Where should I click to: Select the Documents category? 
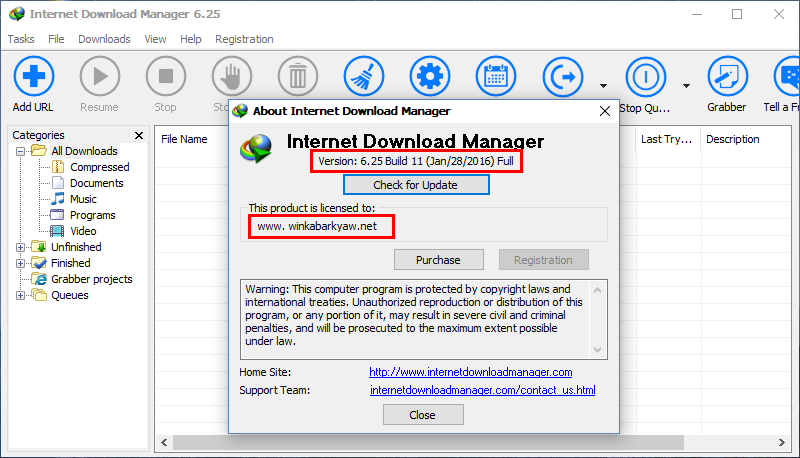click(x=96, y=183)
